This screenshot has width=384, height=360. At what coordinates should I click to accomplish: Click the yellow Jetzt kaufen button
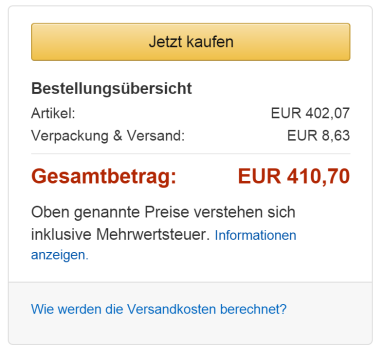point(191,42)
